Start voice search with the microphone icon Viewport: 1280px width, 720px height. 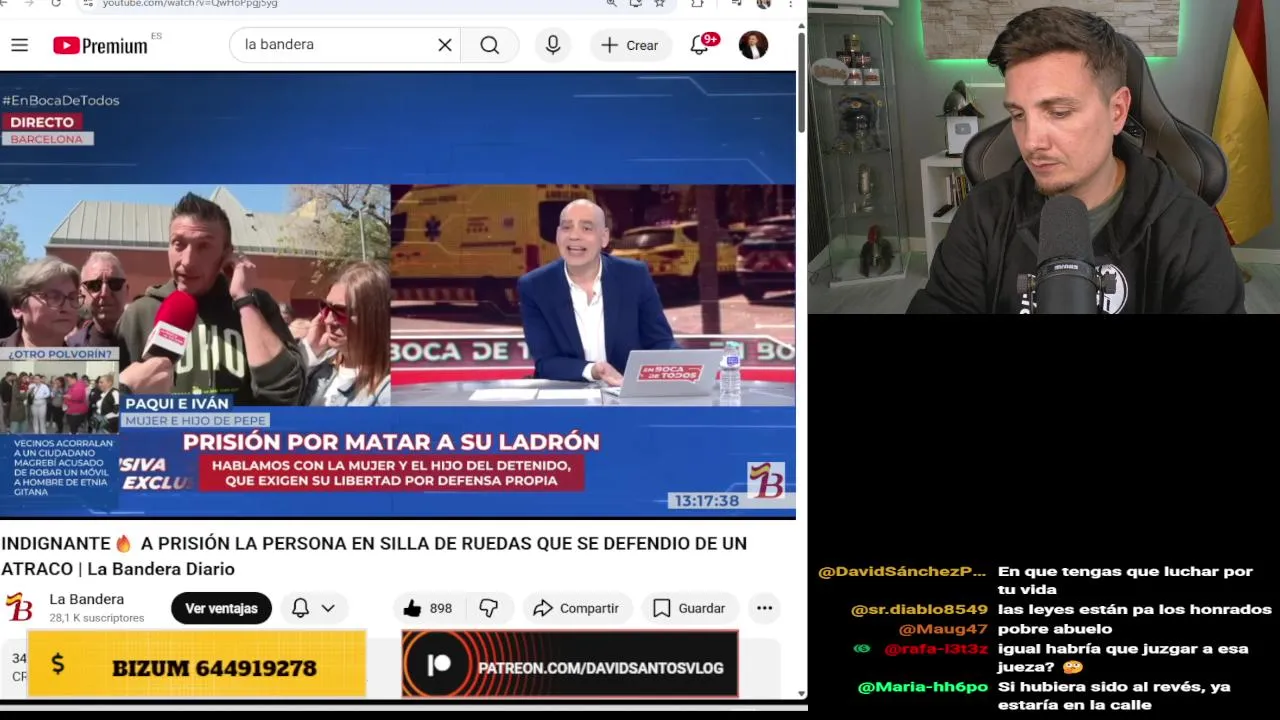[553, 45]
